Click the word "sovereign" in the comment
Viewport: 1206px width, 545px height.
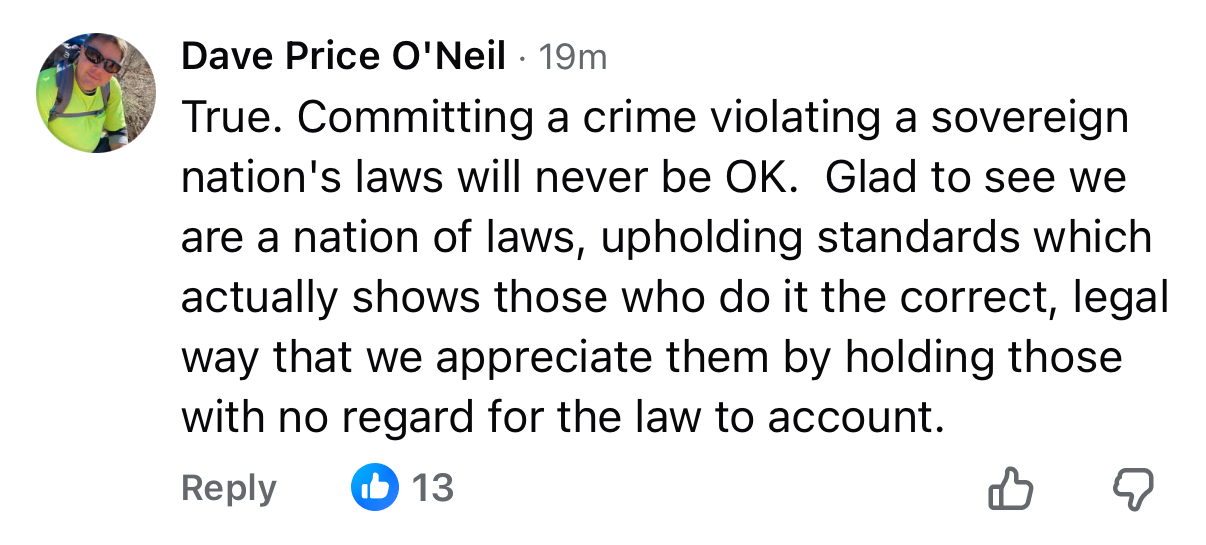point(1029,118)
